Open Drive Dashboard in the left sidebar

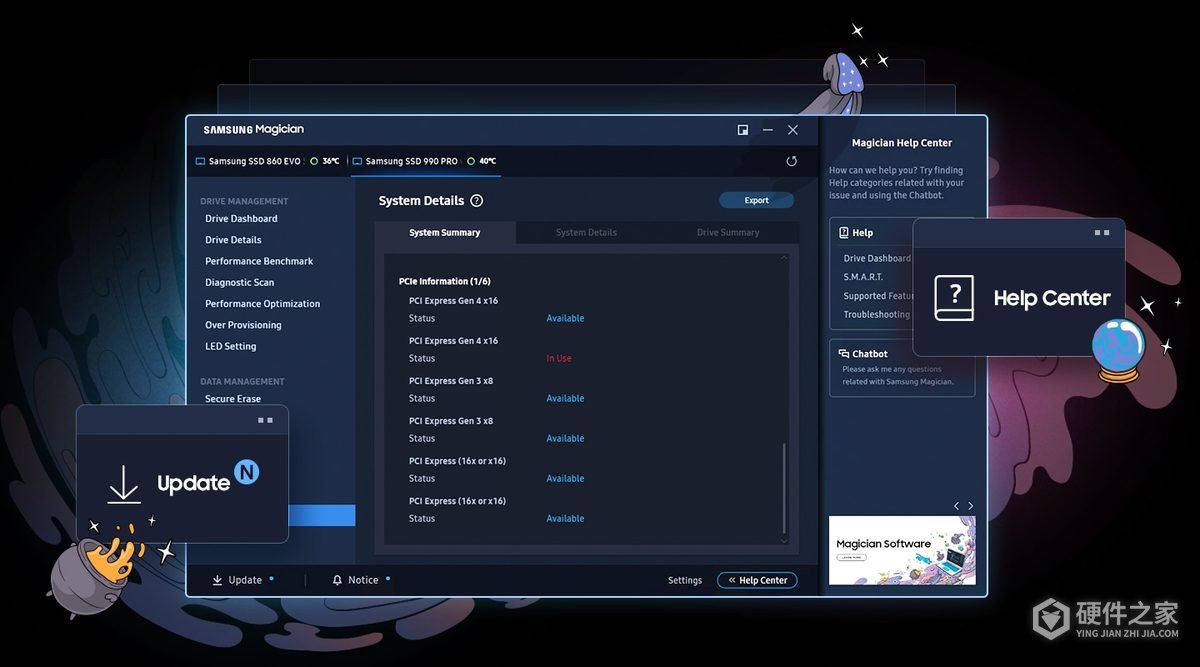(241, 219)
